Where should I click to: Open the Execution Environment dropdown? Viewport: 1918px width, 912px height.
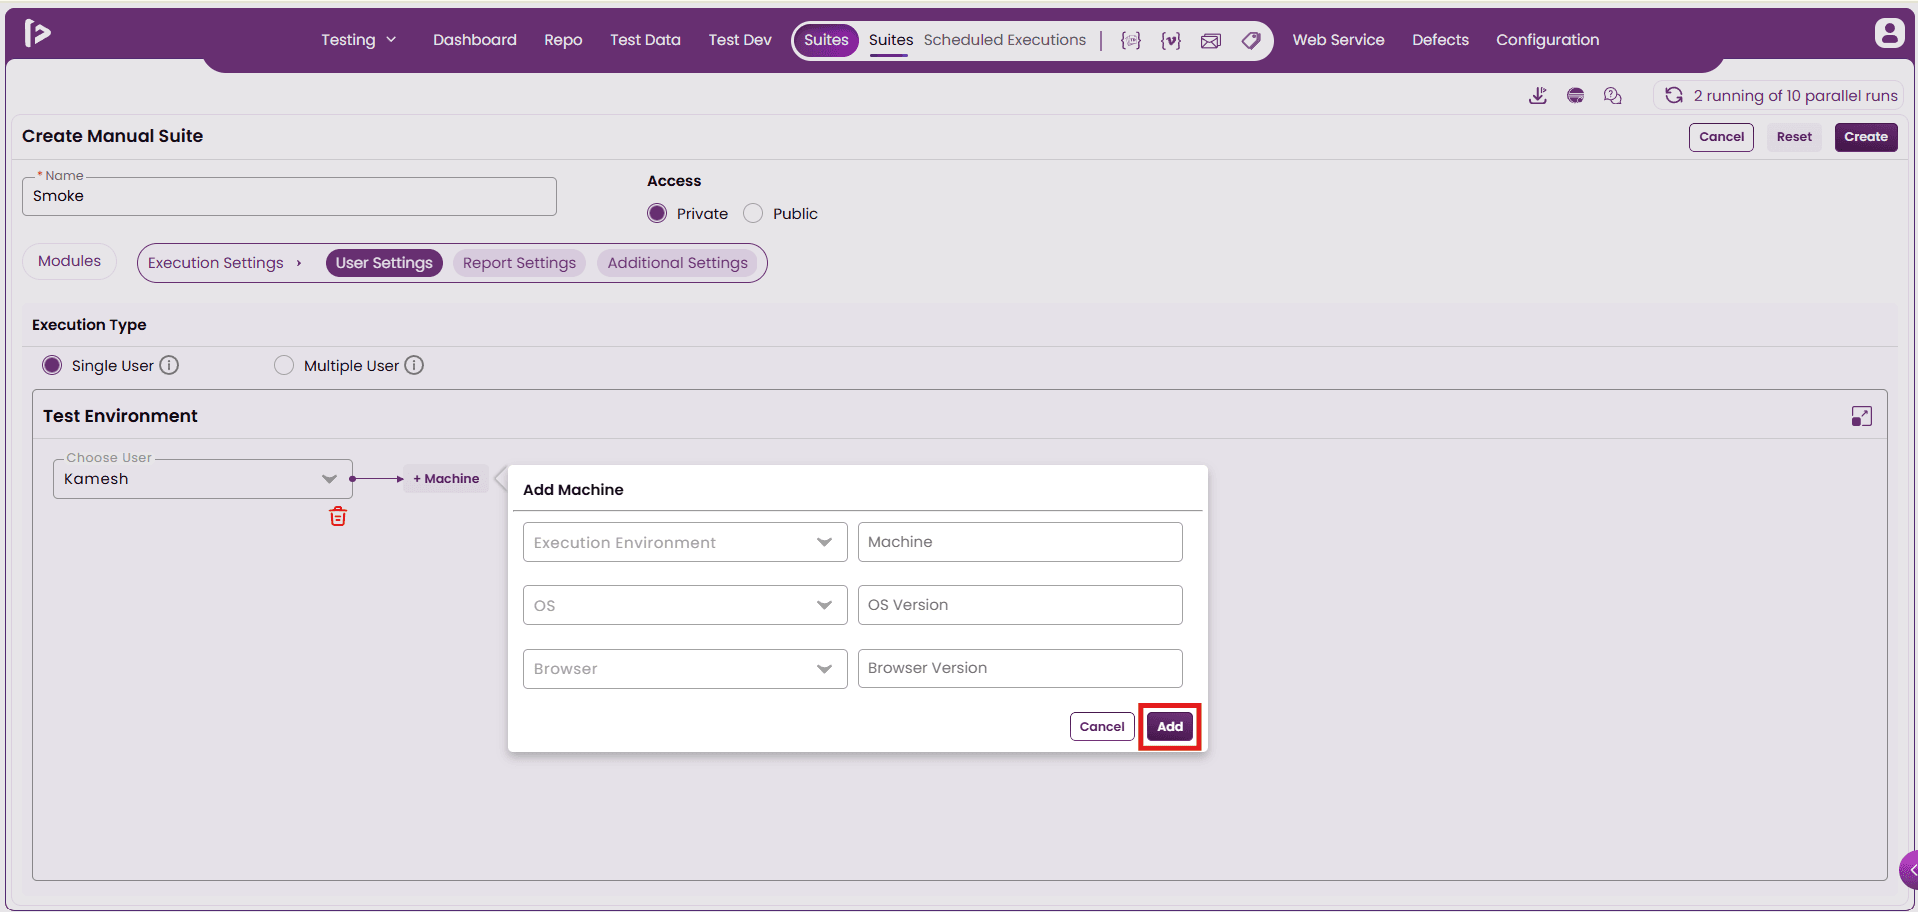tap(685, 542)
